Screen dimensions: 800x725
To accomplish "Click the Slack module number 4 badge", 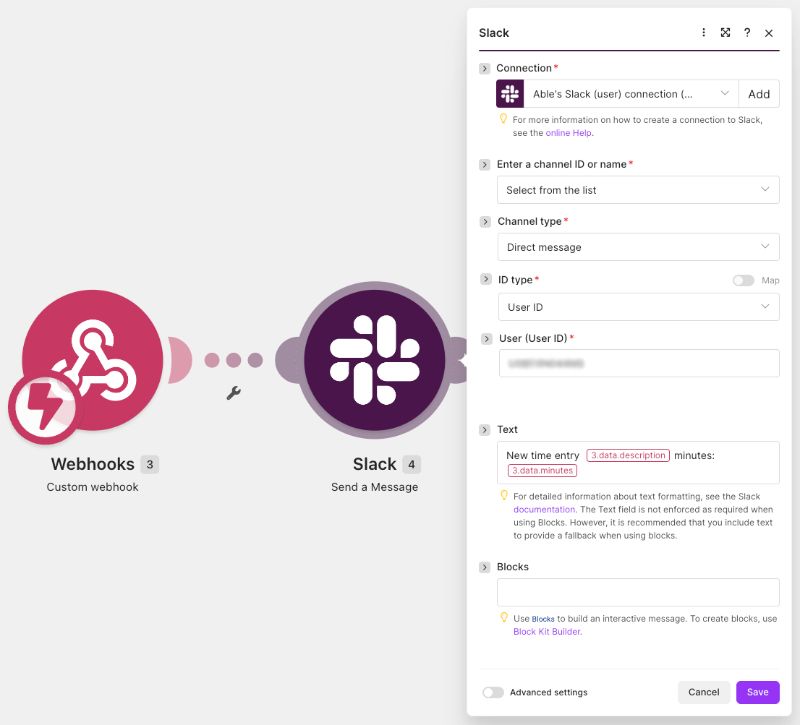I will (411, 464).
